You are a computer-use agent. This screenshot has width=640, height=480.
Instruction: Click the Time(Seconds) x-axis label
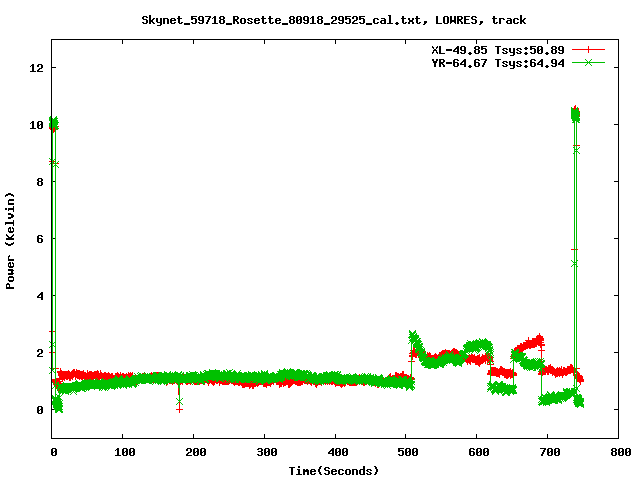(334, 471)
